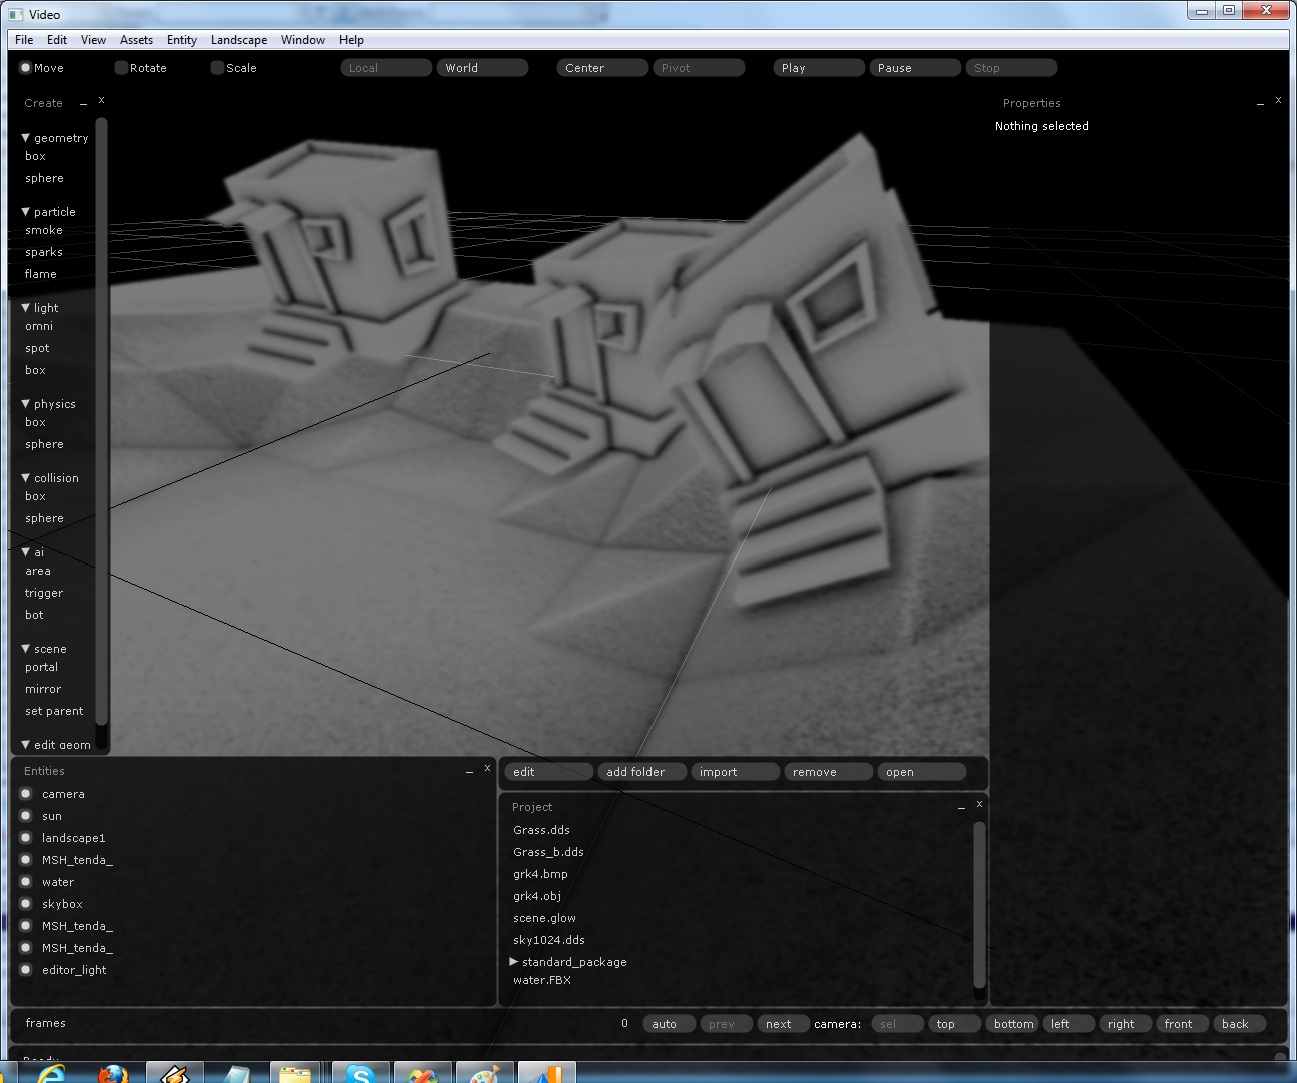Open the Entity menu
The height and width of the screenshot is (1083, 1297).
(182, 40)
